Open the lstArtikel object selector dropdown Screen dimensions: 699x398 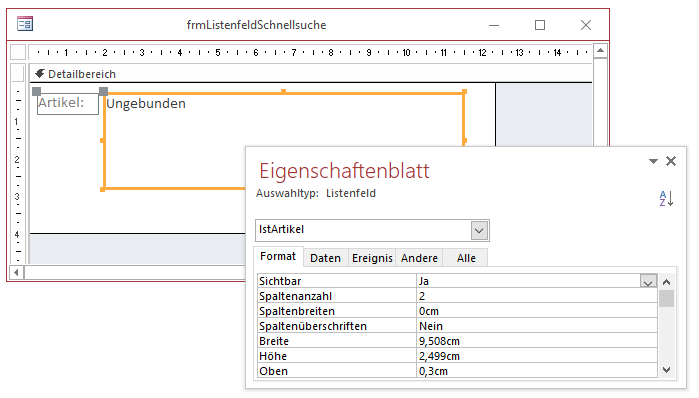479,230
